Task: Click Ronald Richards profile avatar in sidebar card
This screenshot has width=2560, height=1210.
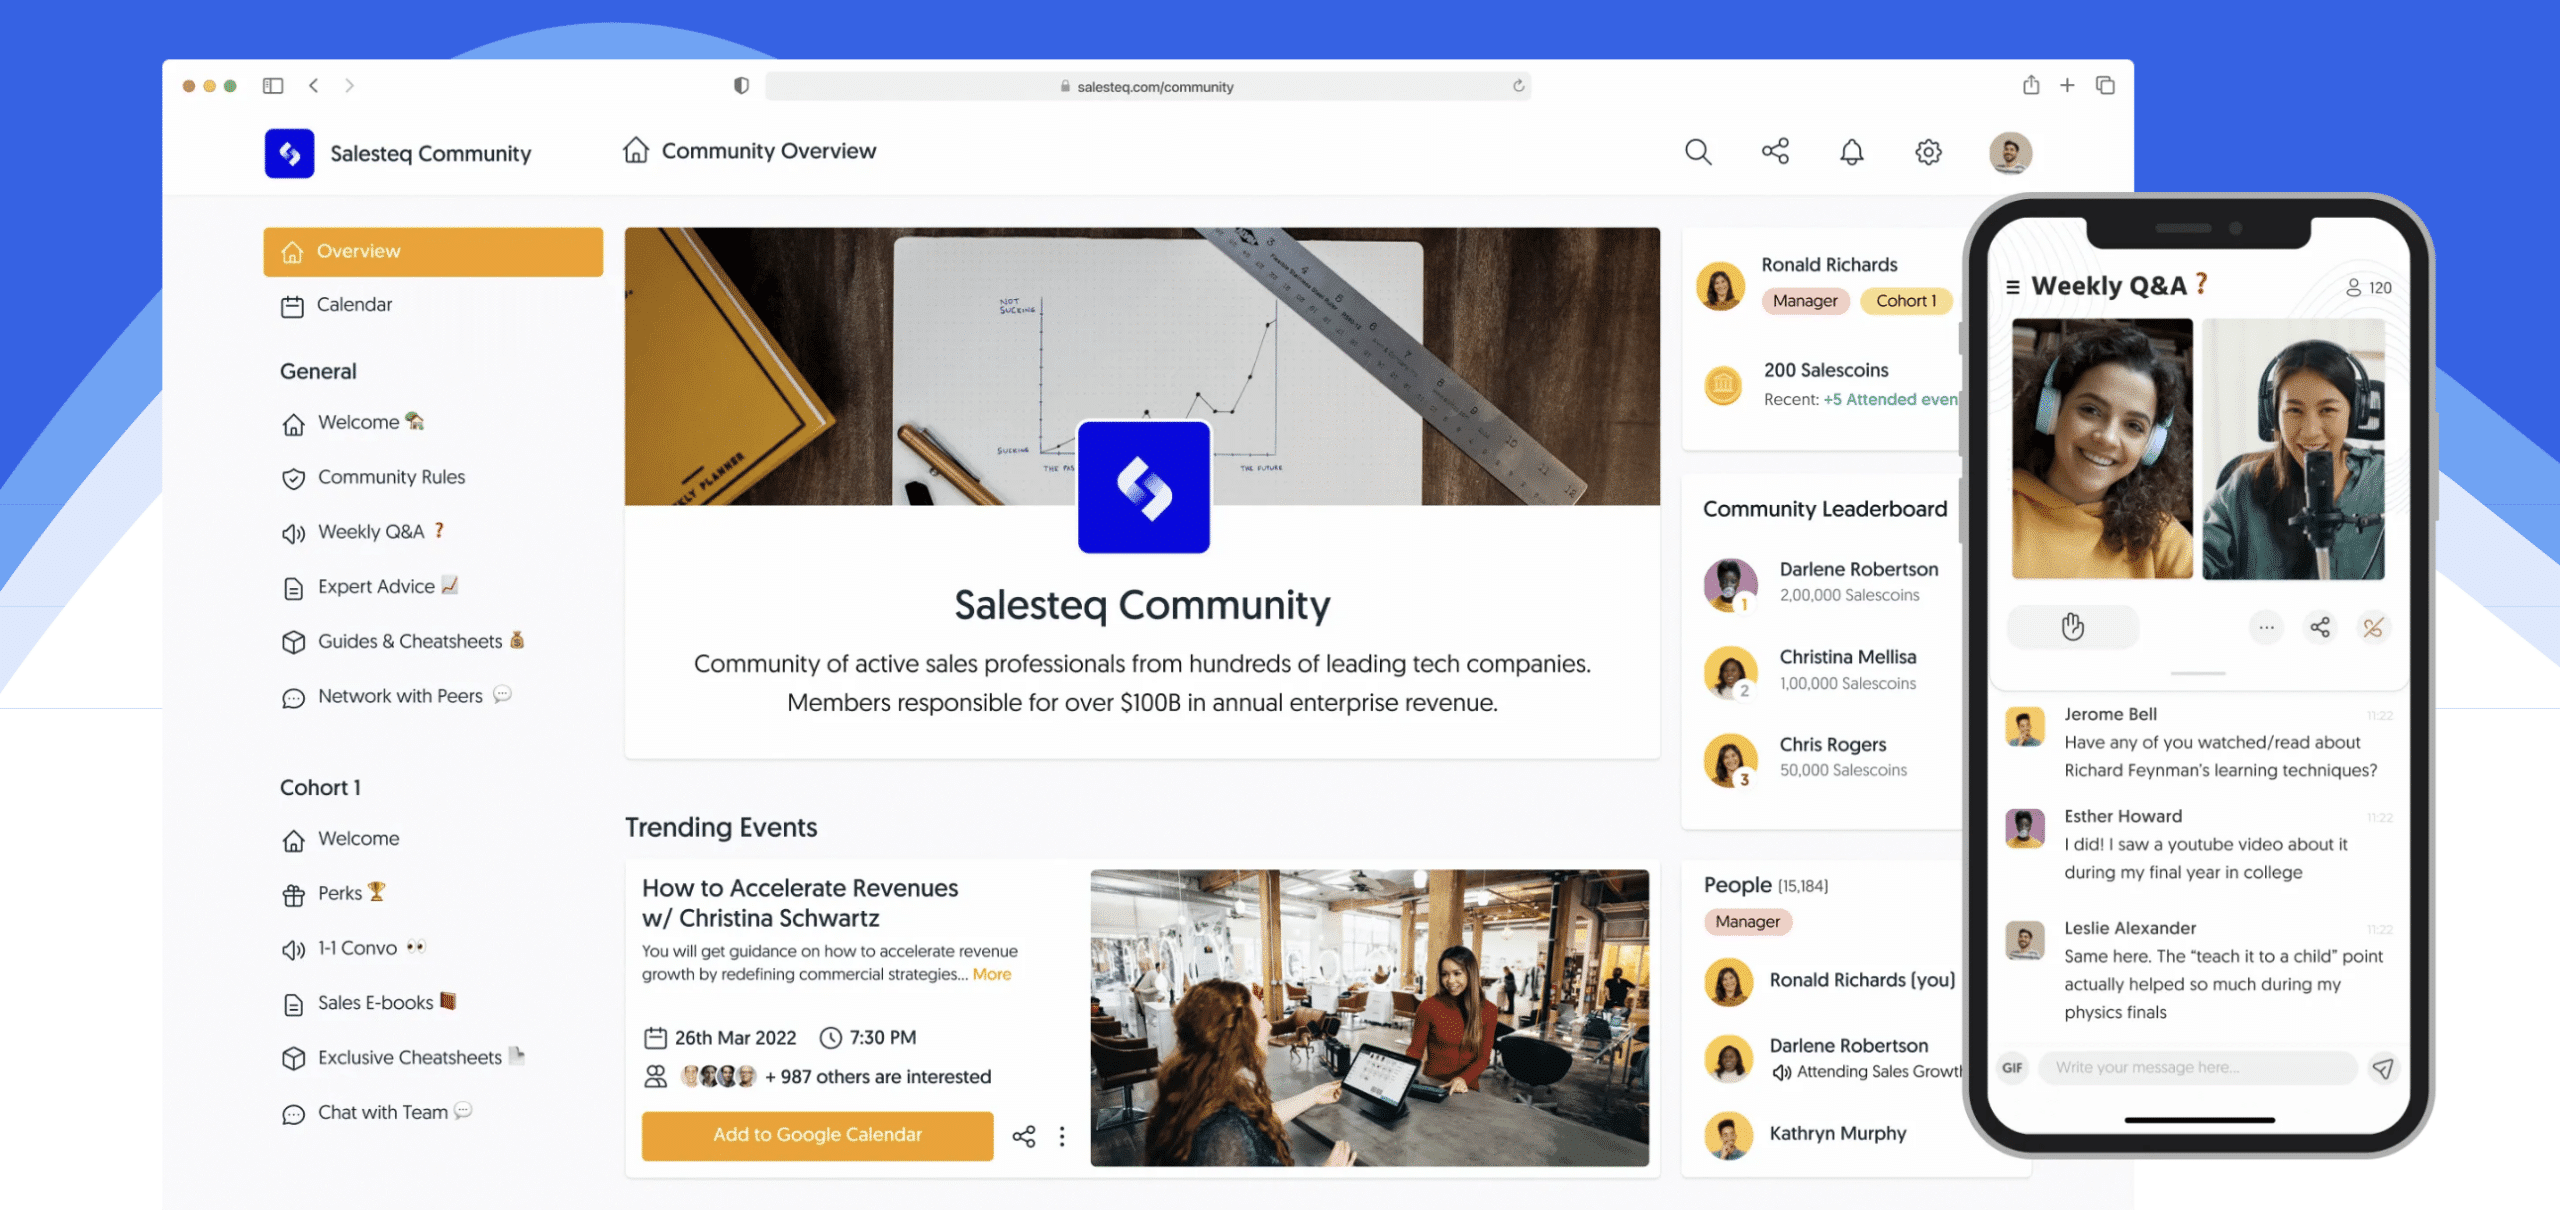Action: coord(1721,286)
